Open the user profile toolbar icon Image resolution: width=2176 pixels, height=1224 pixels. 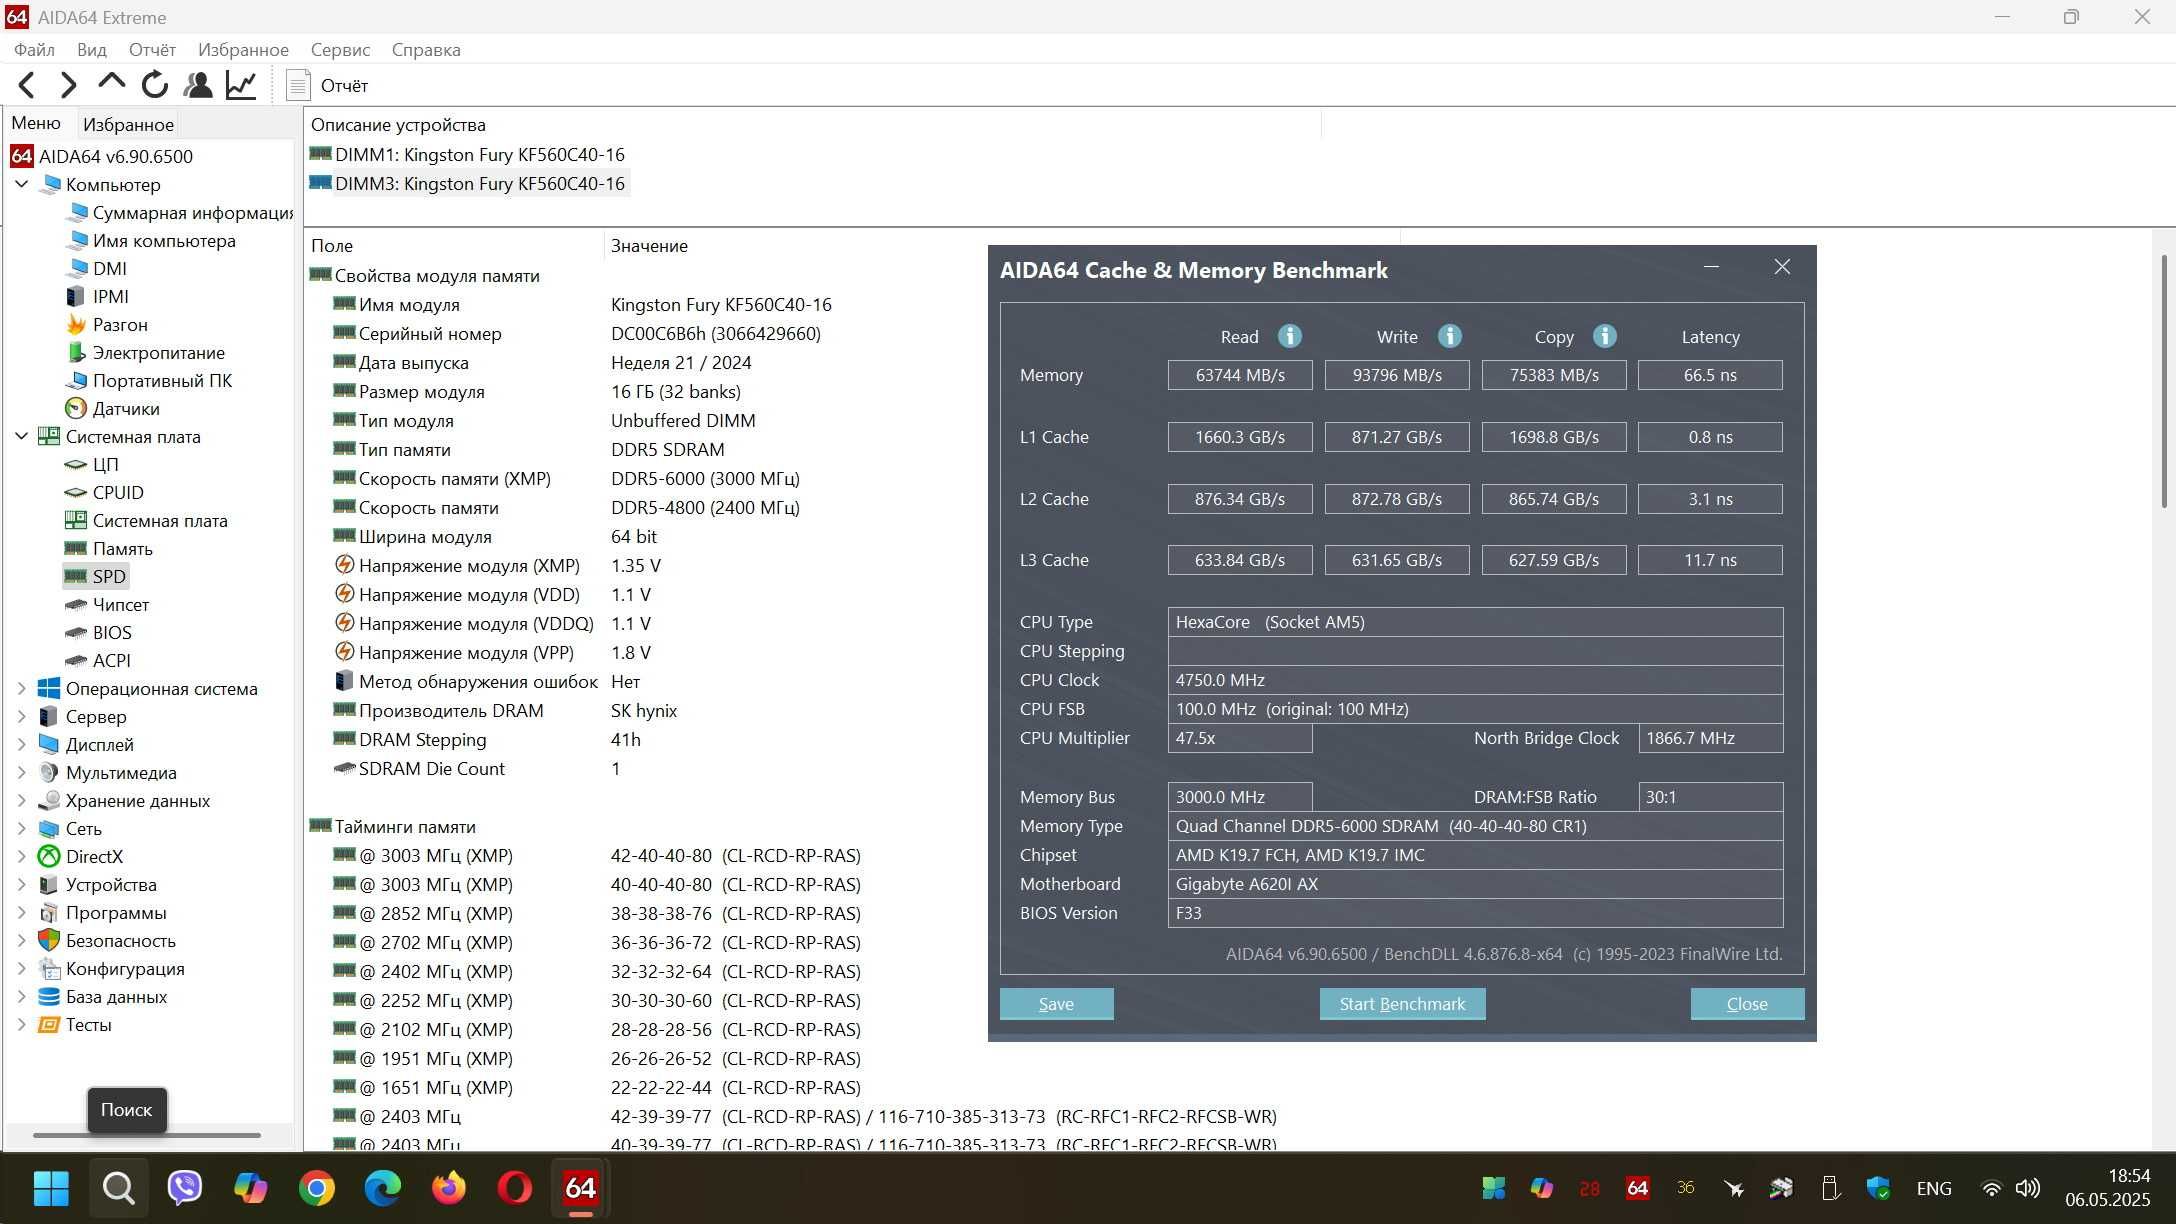click(198, 85)
